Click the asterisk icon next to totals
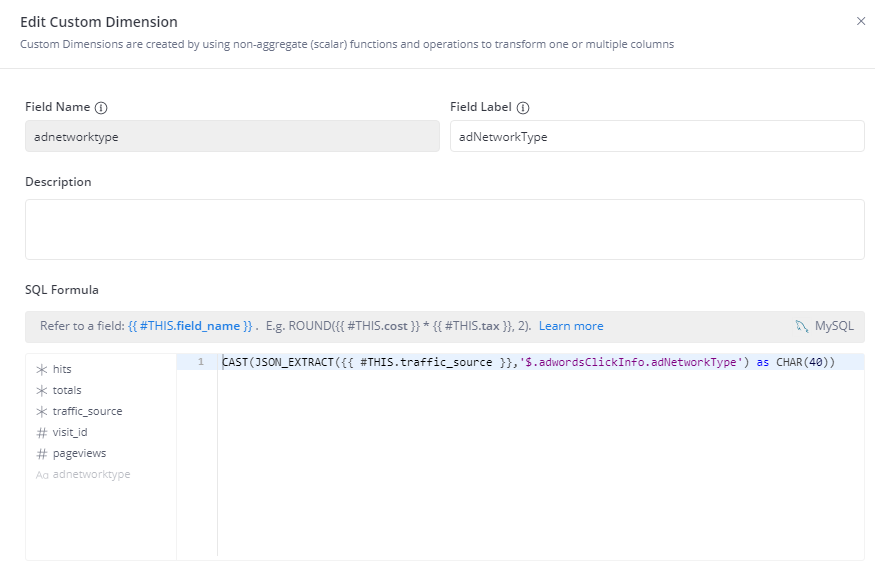875x565 pixels. coord(42,390)
